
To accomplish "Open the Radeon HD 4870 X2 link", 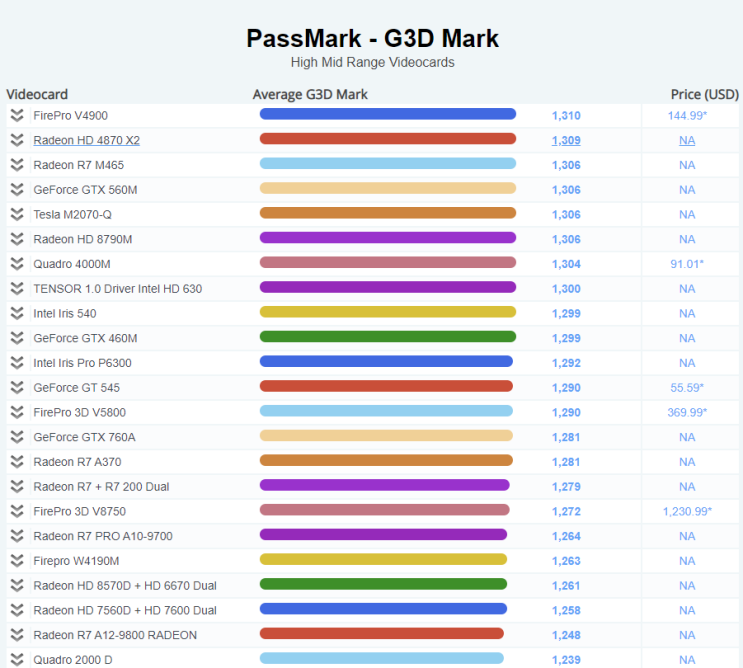I will pyautogui.click(x=86, y=140).
